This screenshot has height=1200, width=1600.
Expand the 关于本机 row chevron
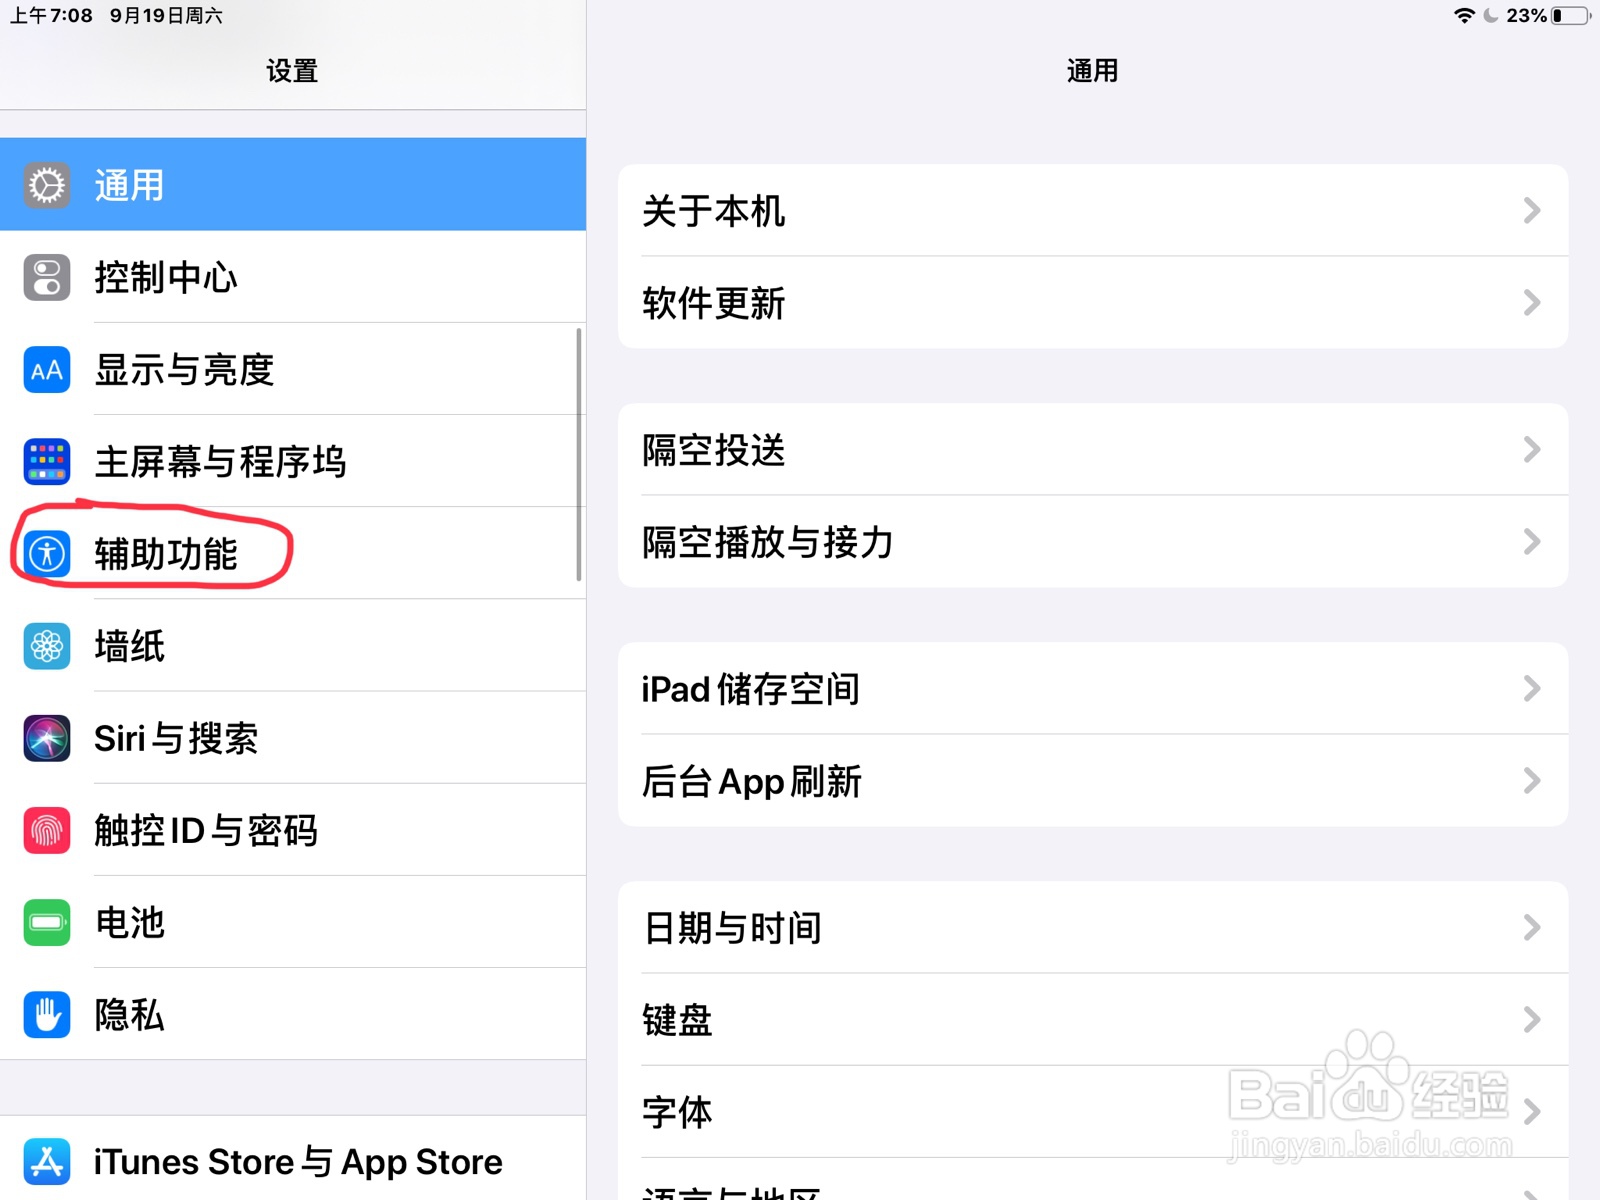pos(1532,210)
